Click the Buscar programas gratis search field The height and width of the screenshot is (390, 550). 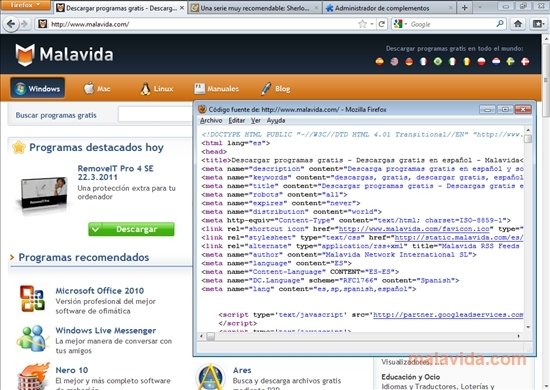[155, 115]
